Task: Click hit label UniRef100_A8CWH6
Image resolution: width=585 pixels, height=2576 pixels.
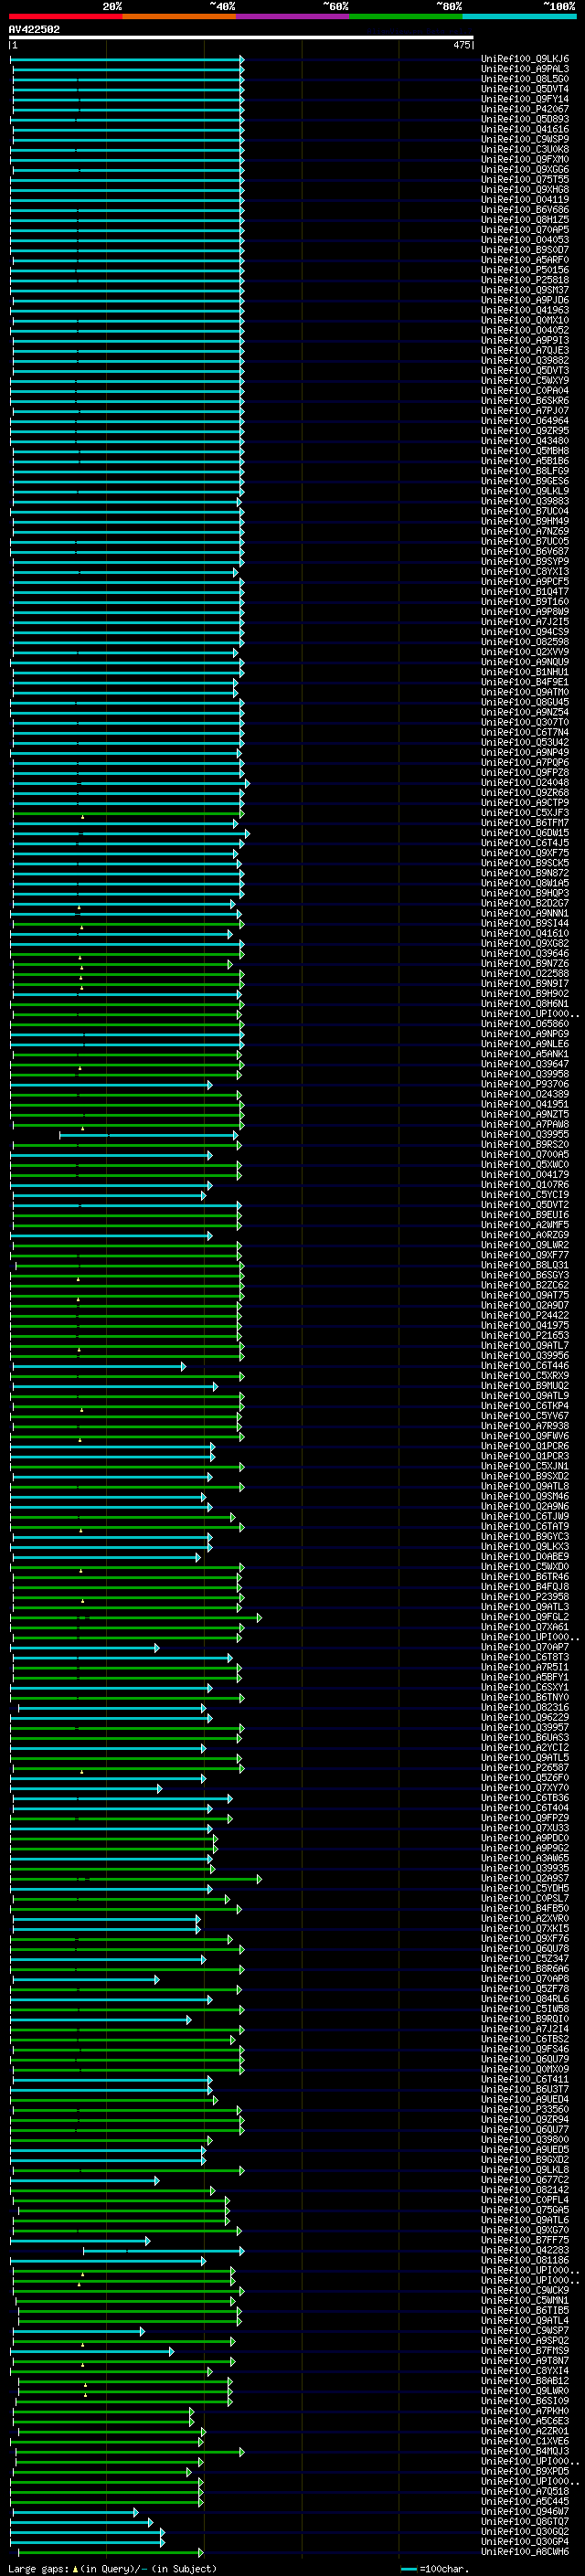Action: (x=525, y=2551)
